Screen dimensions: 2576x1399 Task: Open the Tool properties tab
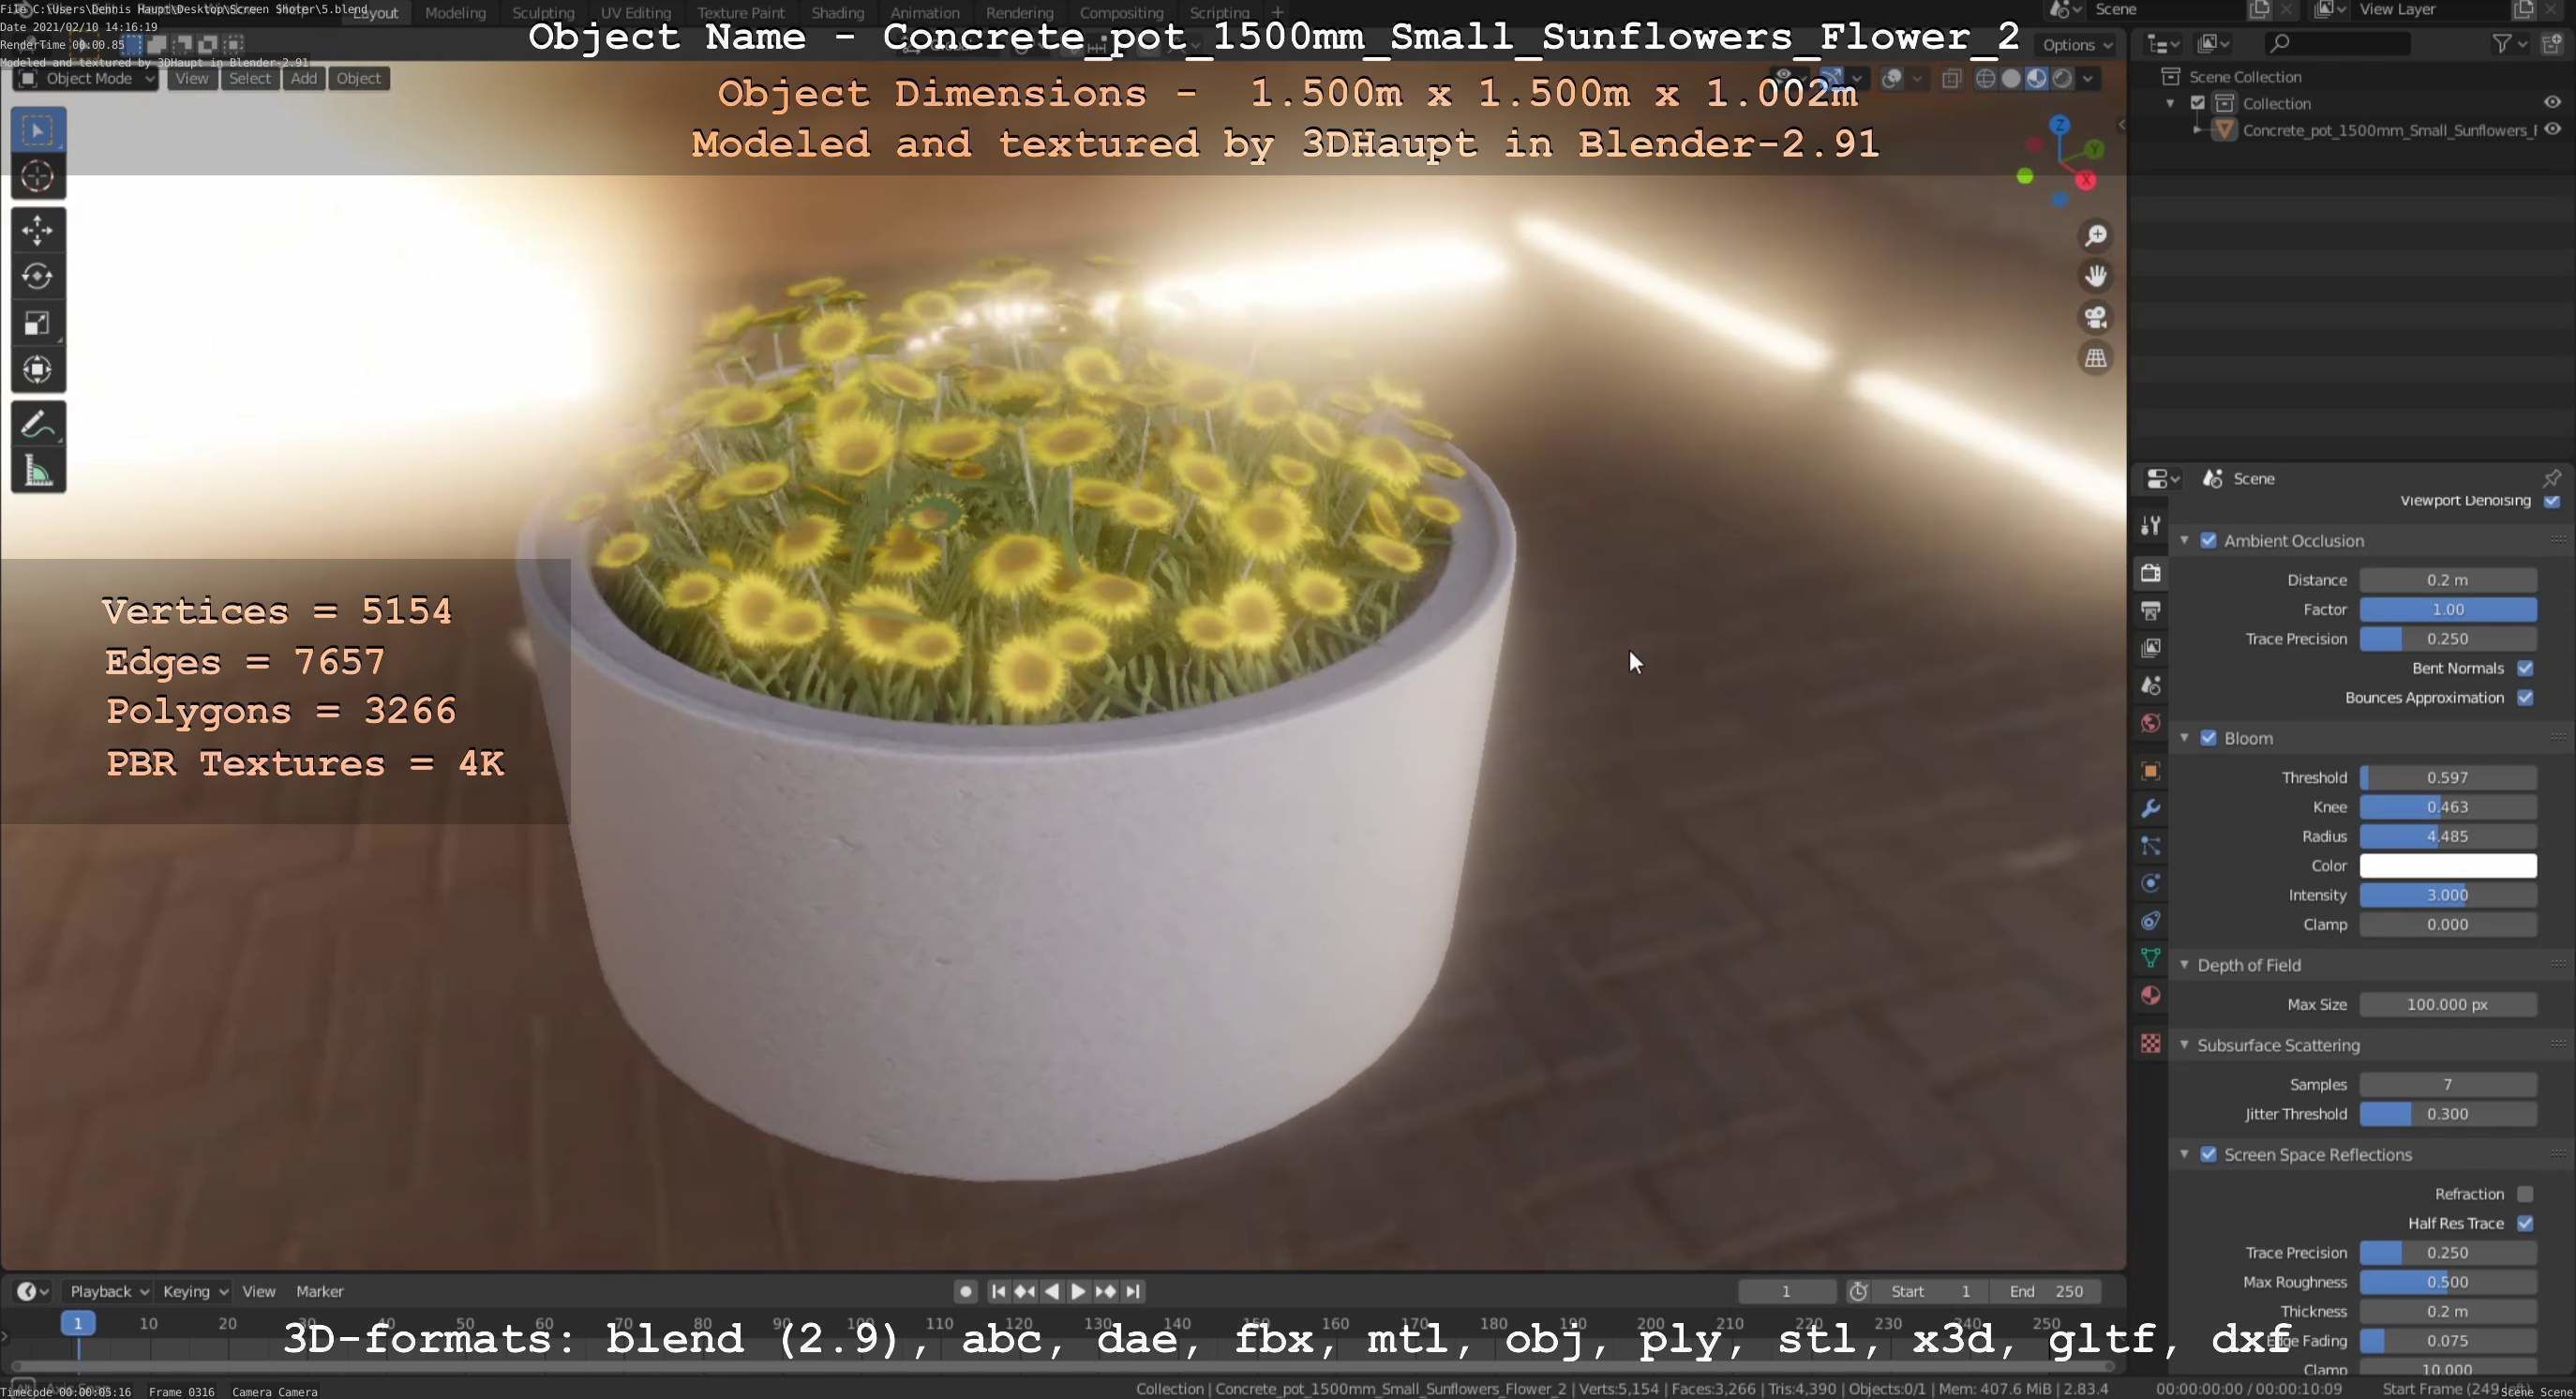(x=2151, y=525)
